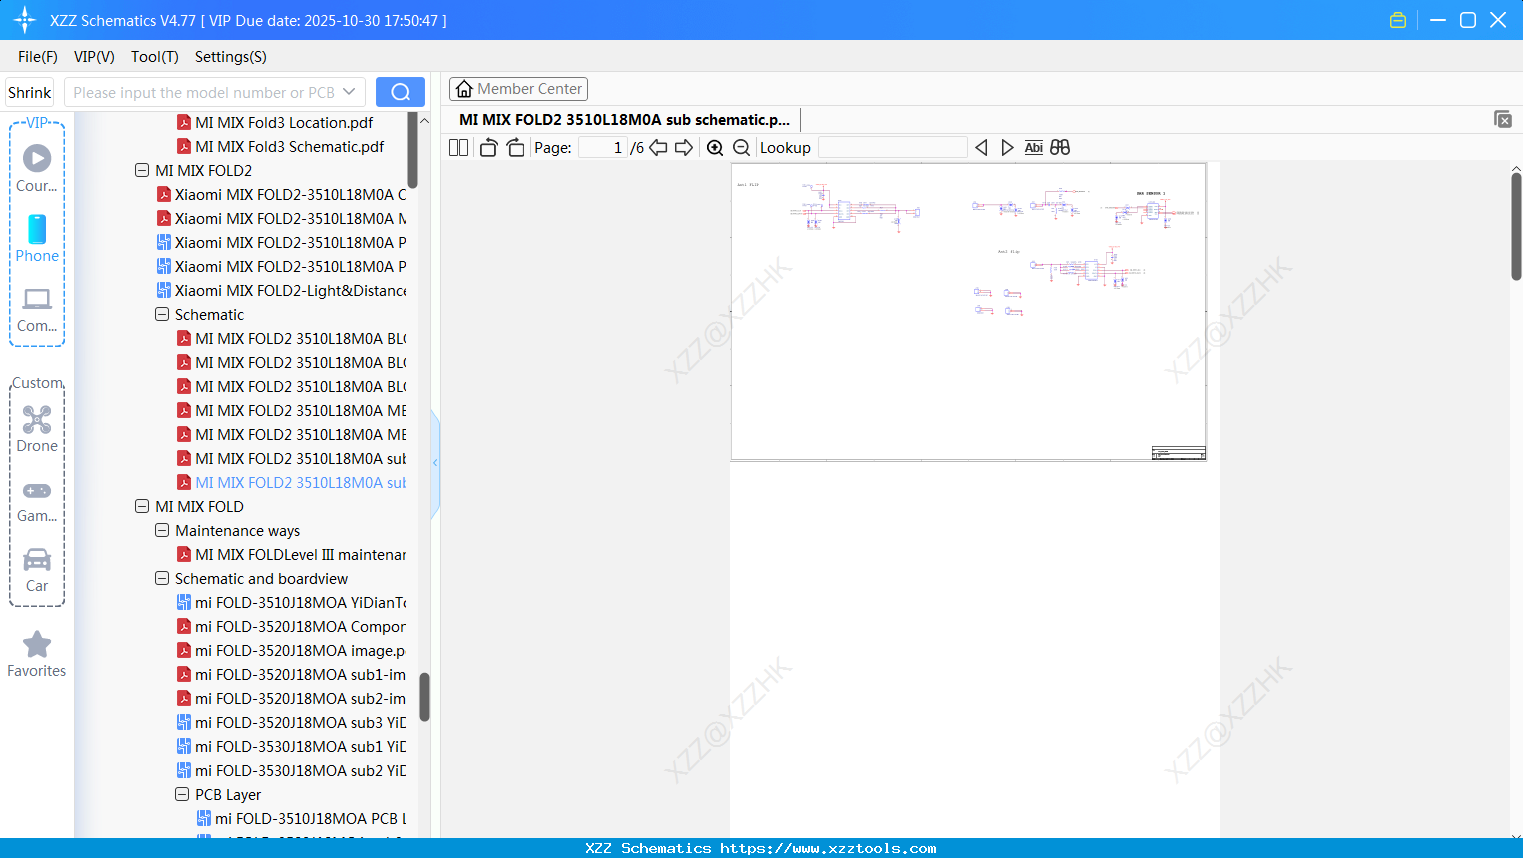This screenshot has width=1523, height=858.
Task: Click the Shrink button
Action: (30, 92)
